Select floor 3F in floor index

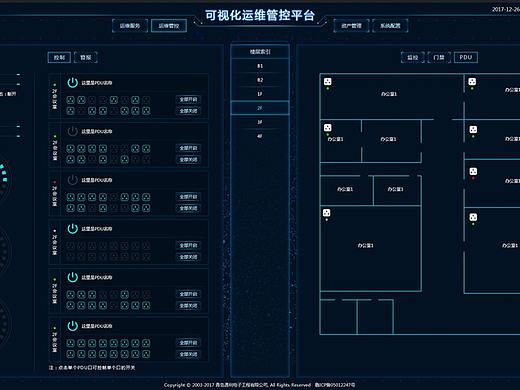(x=260, y=122)
